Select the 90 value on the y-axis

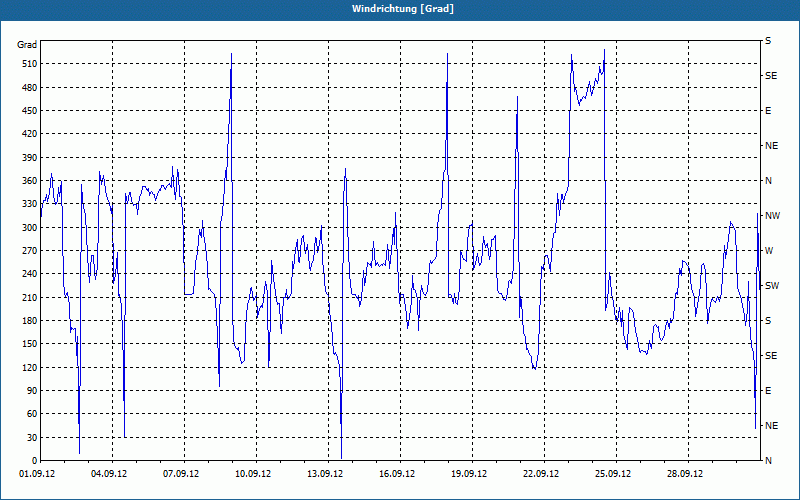click(x=32, y=391)
